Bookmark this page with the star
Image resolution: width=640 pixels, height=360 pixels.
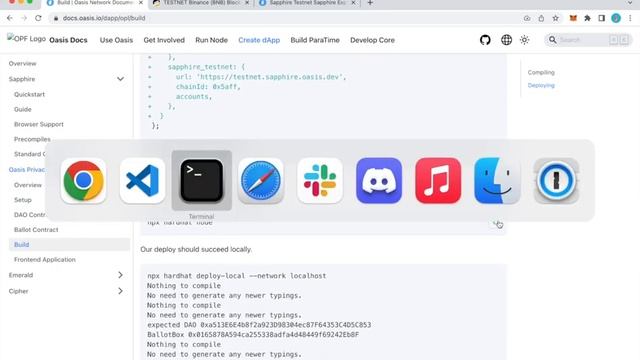point(556,18)
